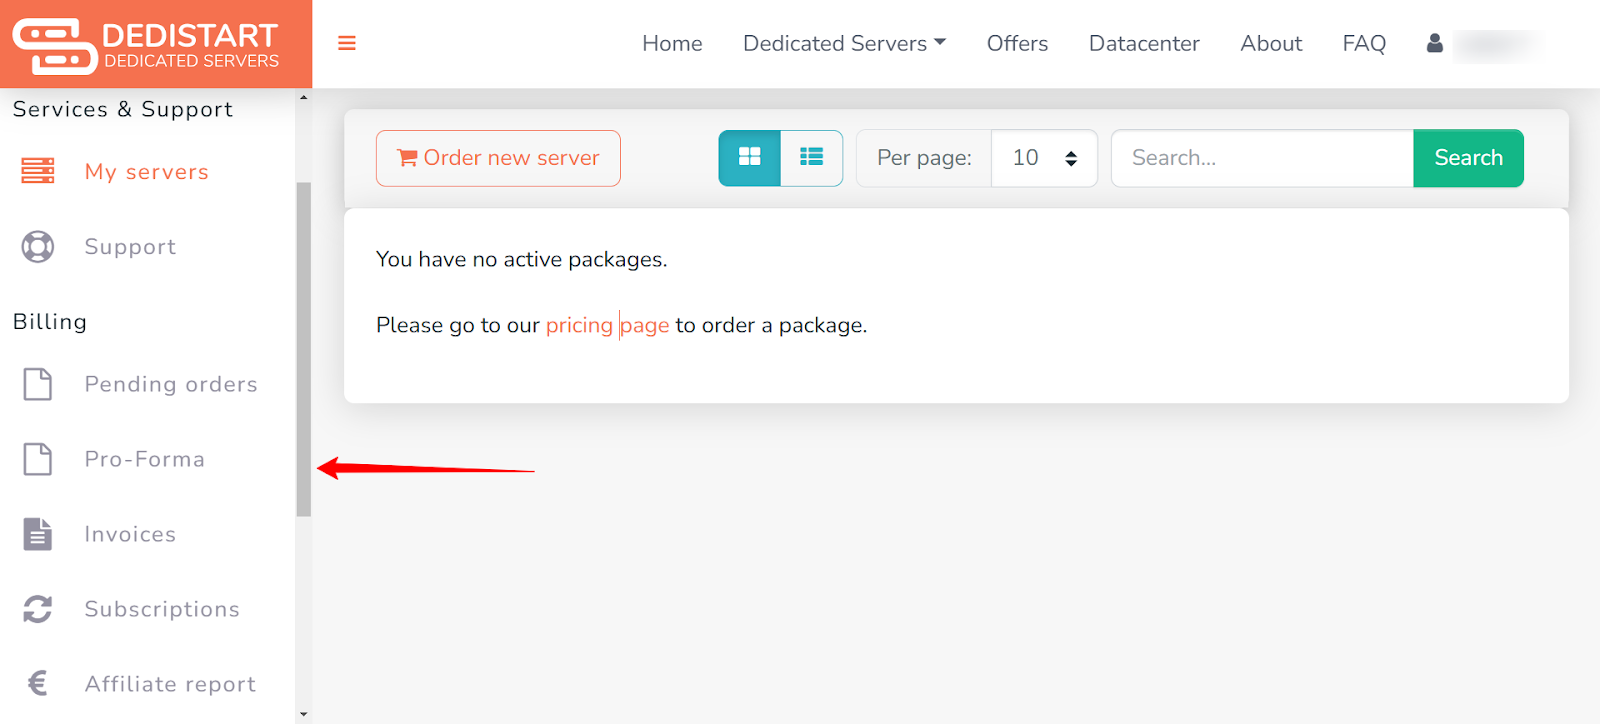Click the Dedistart logo

pyautogui.click(x=146, y=46)
